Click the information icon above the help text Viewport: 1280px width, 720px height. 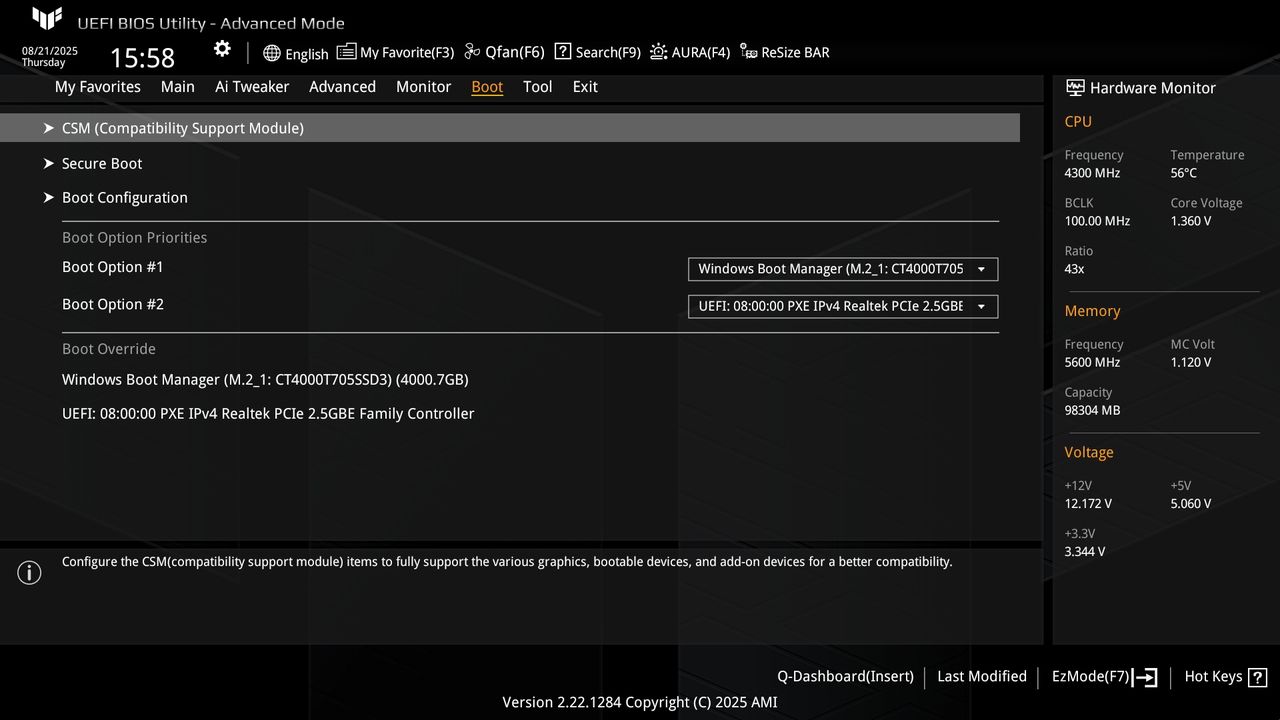29,572
